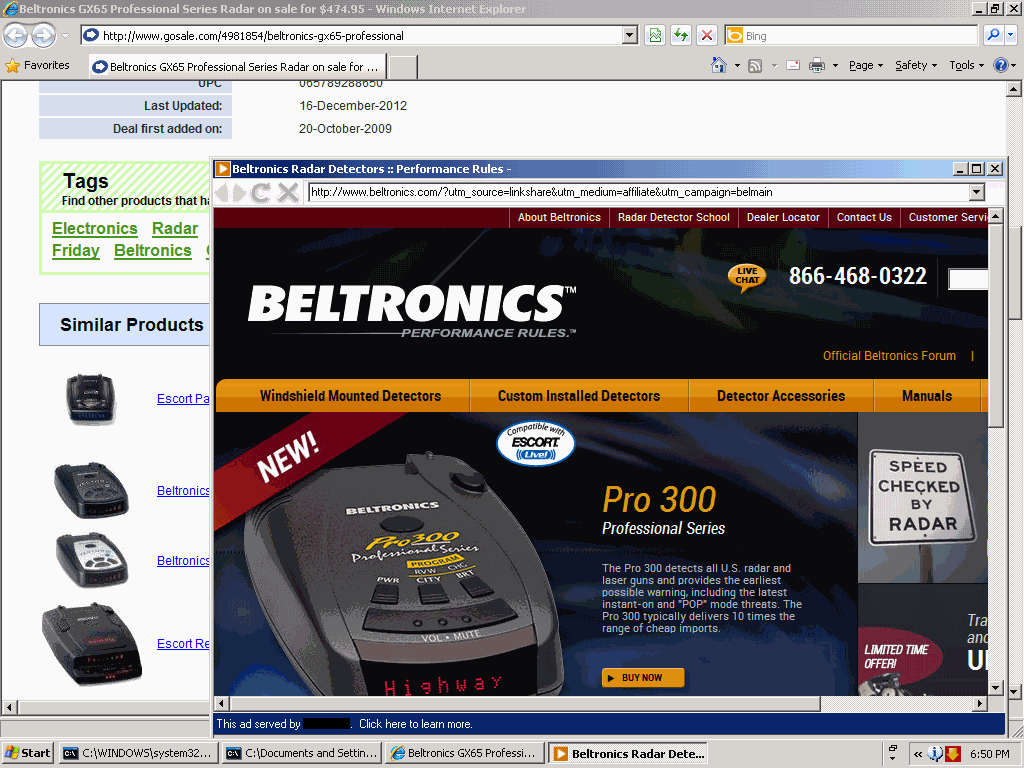Click the Escort Pa similar product link
The width and height of the screenshot is (1024, 768).
pyautogui.click(x=183, y=399)
